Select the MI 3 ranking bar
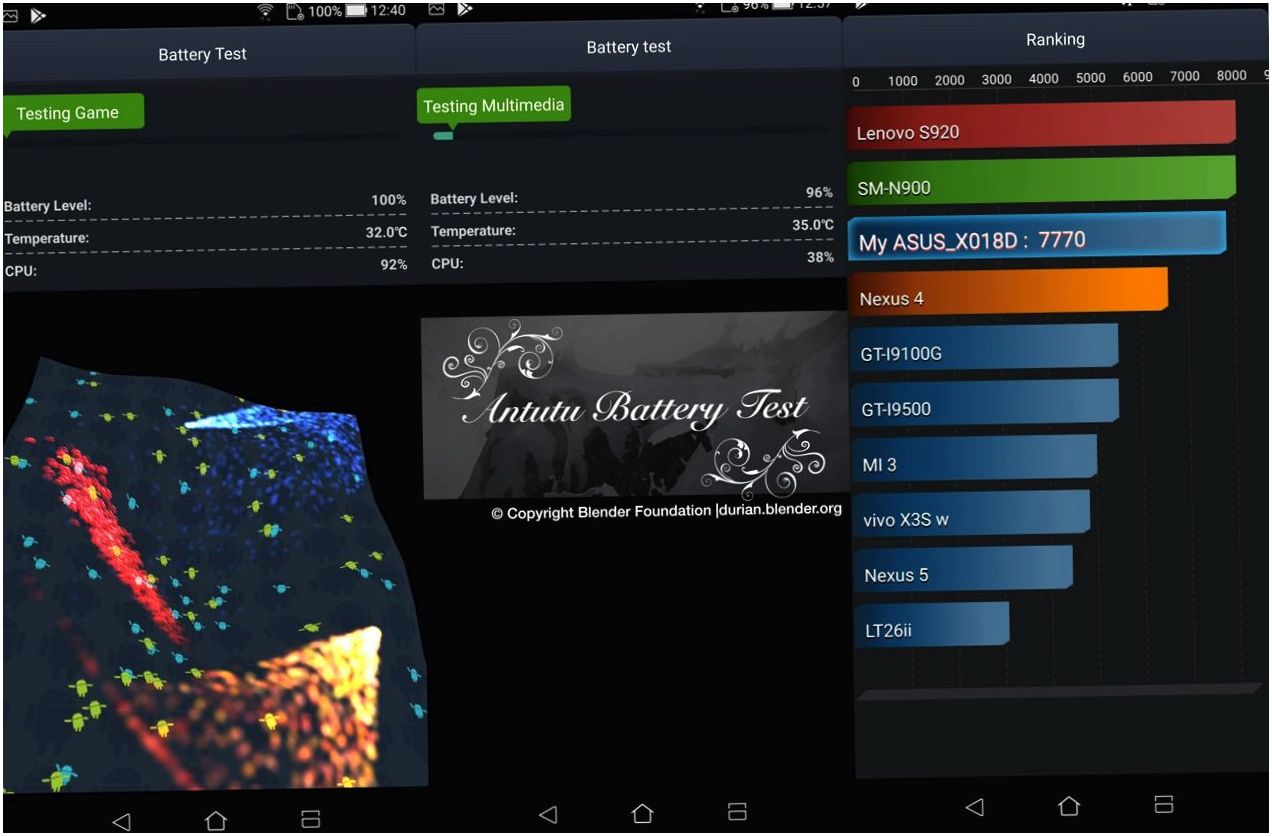The image size is (1272, 836). pos(974,457)
